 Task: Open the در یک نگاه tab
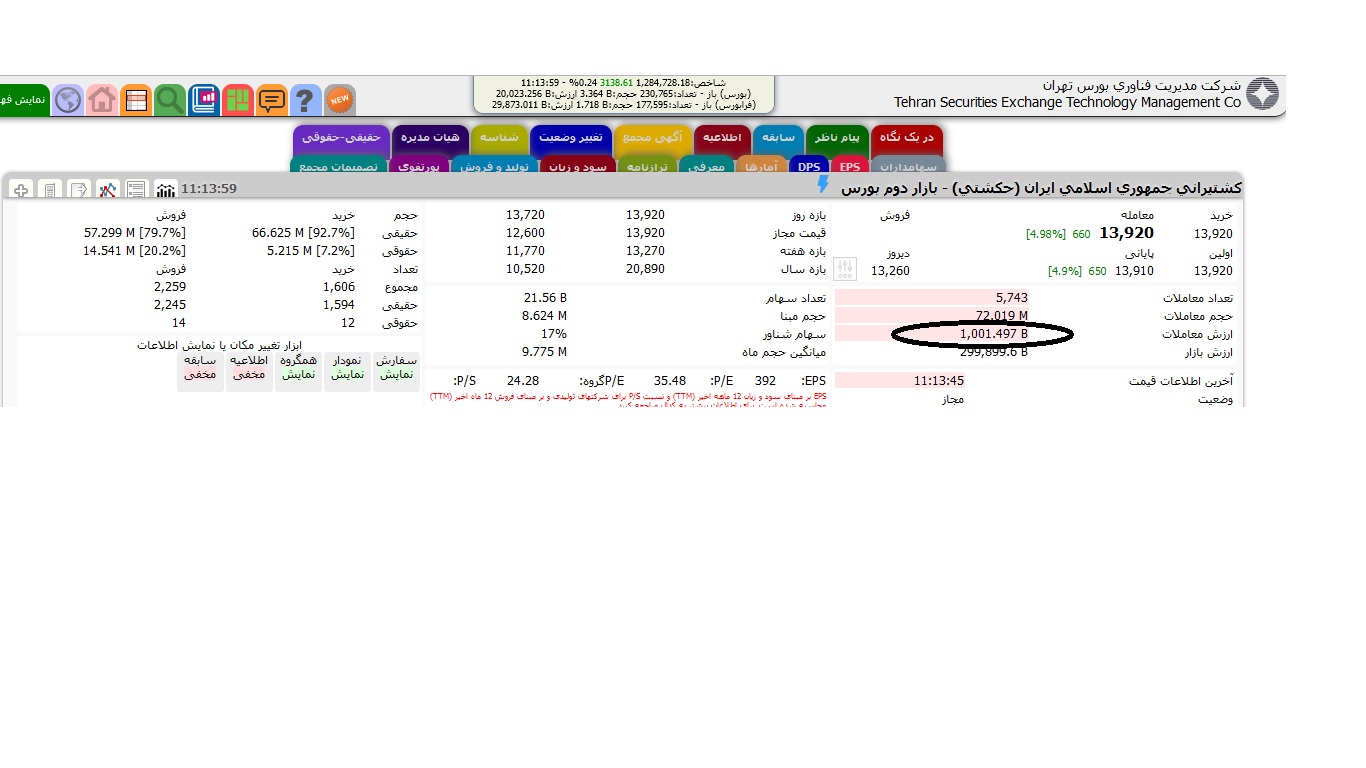pyautogui.click(x=907, y=138)
